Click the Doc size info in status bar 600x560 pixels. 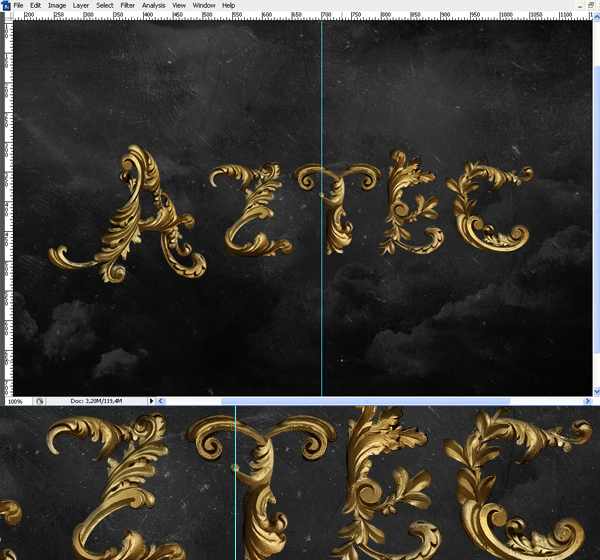[x=95, y=401]
